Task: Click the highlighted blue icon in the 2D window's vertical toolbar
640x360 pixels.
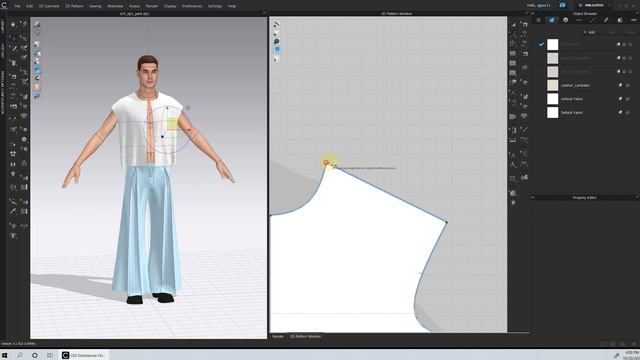Action: tap(277, 50)
